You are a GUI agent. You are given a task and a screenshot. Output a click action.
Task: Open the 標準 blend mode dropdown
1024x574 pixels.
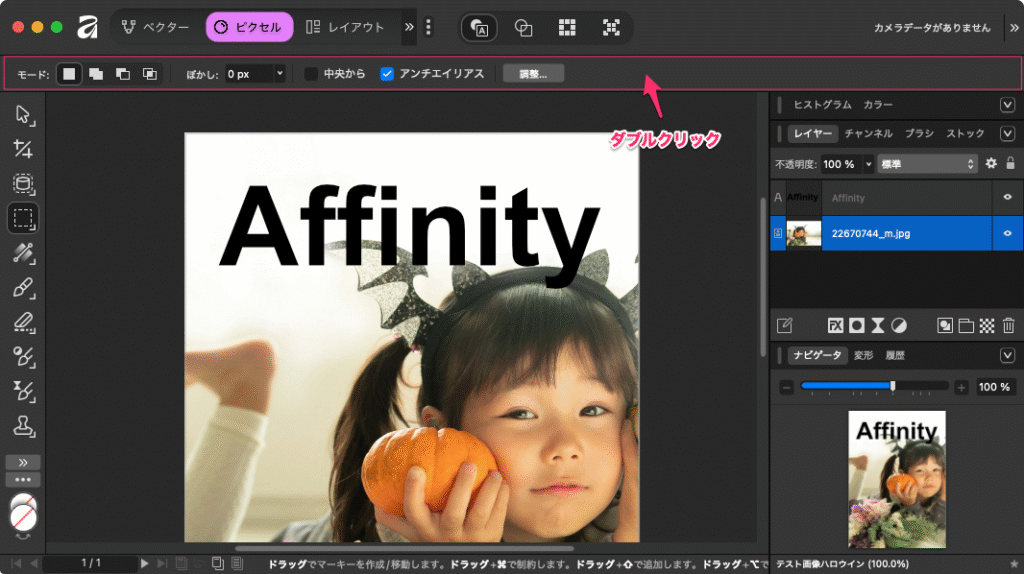pos(926,163)
